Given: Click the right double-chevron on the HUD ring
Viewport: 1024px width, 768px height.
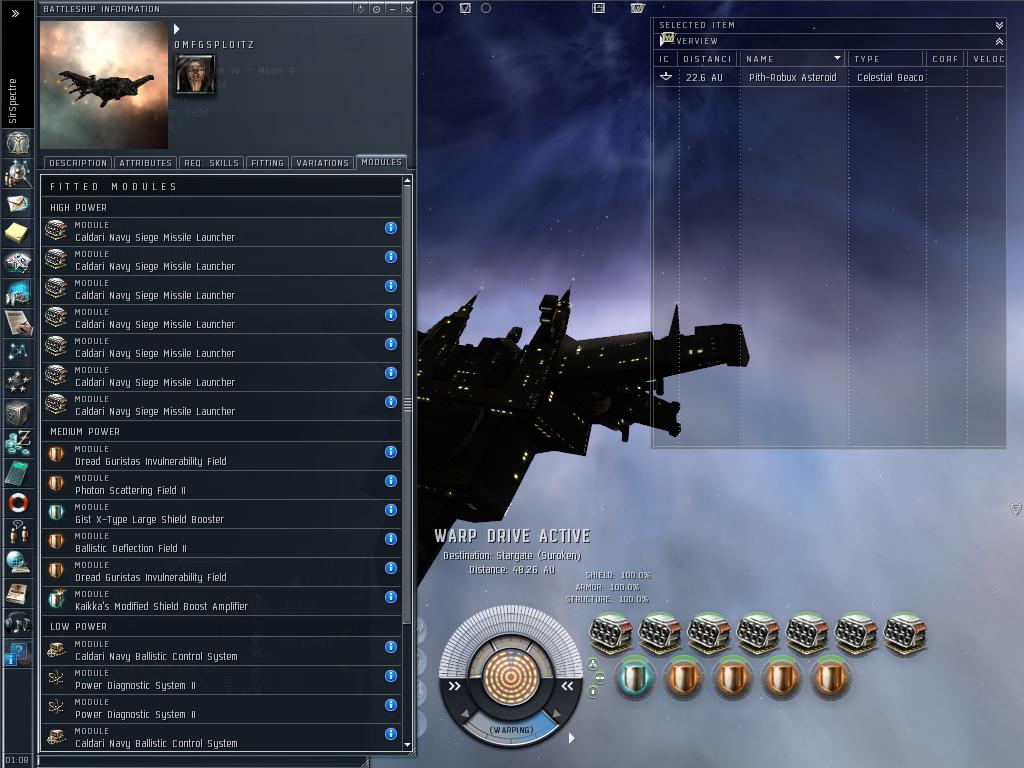Looking at the screenshot, I should [x=567, y=686].
